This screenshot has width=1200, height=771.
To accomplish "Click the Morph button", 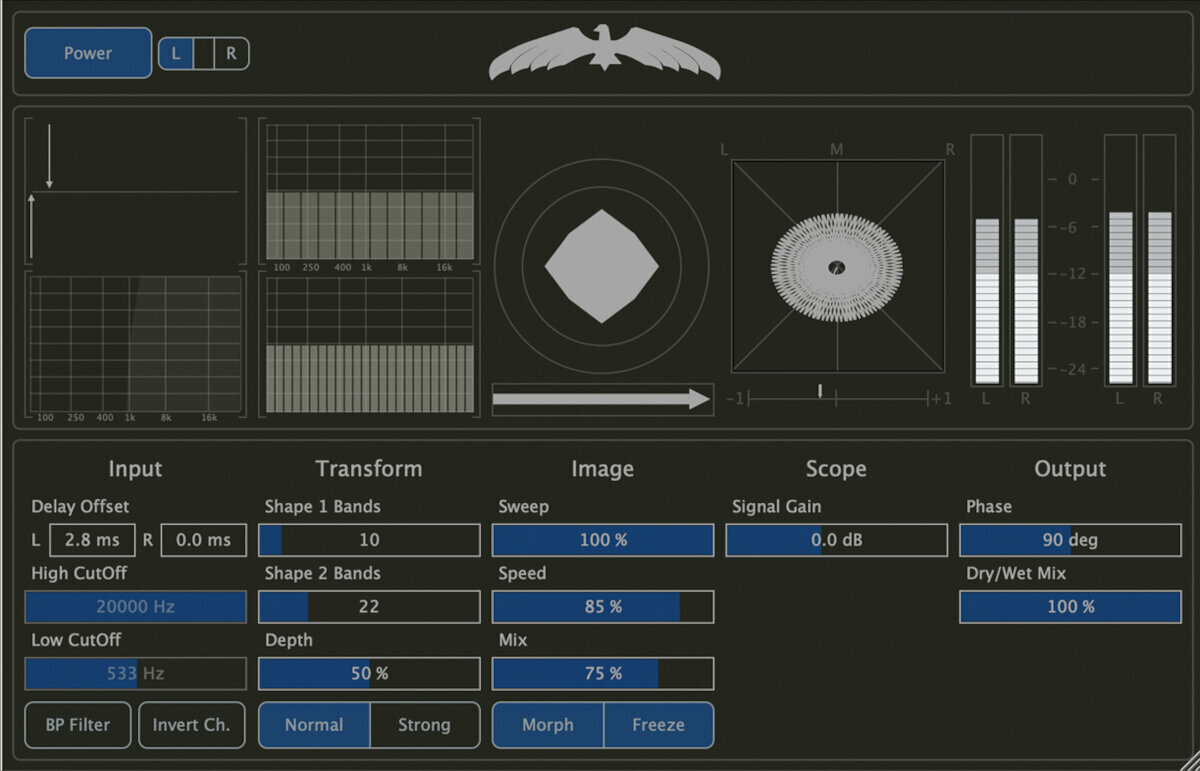I will (x=548, y=725).
